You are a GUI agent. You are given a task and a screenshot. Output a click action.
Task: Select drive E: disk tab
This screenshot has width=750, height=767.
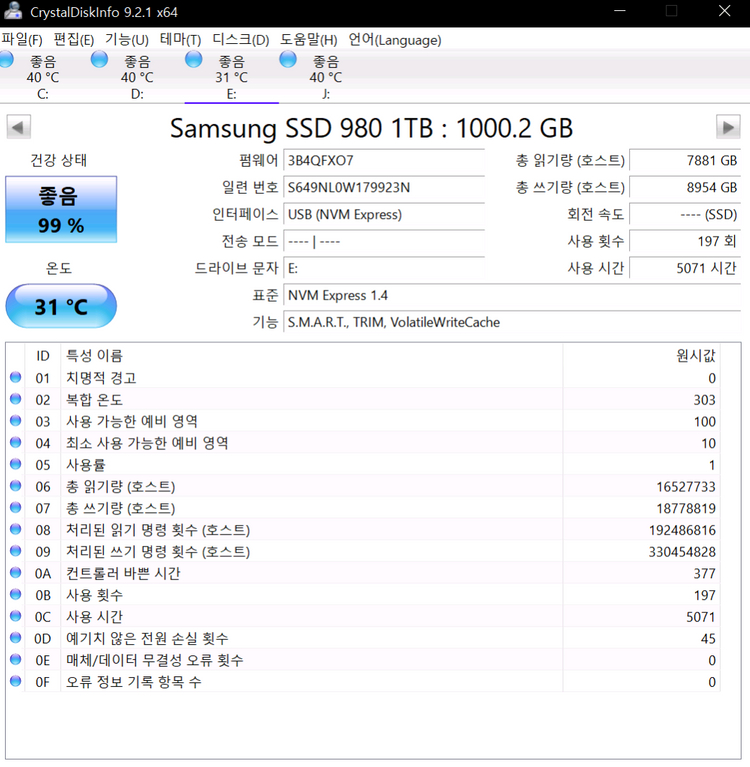tap(231, 76)
